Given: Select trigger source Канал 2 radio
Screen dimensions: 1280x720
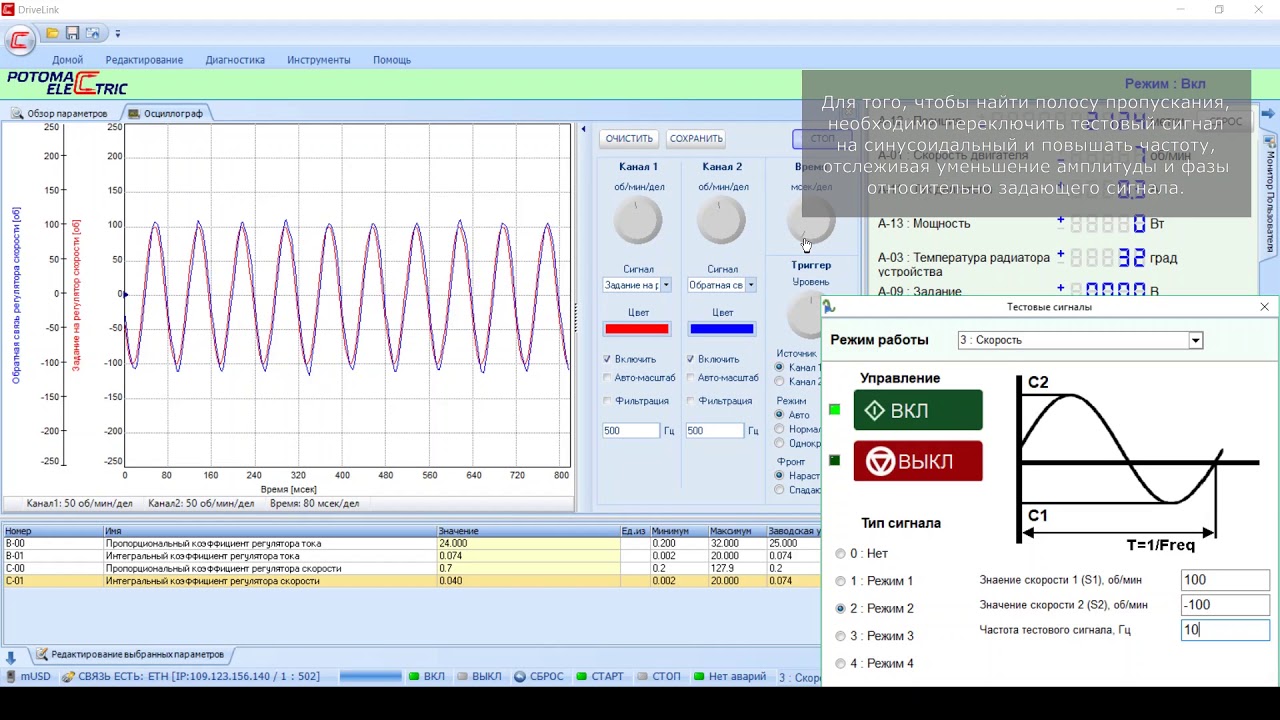Looking at the screenshot, I should 779,382.
